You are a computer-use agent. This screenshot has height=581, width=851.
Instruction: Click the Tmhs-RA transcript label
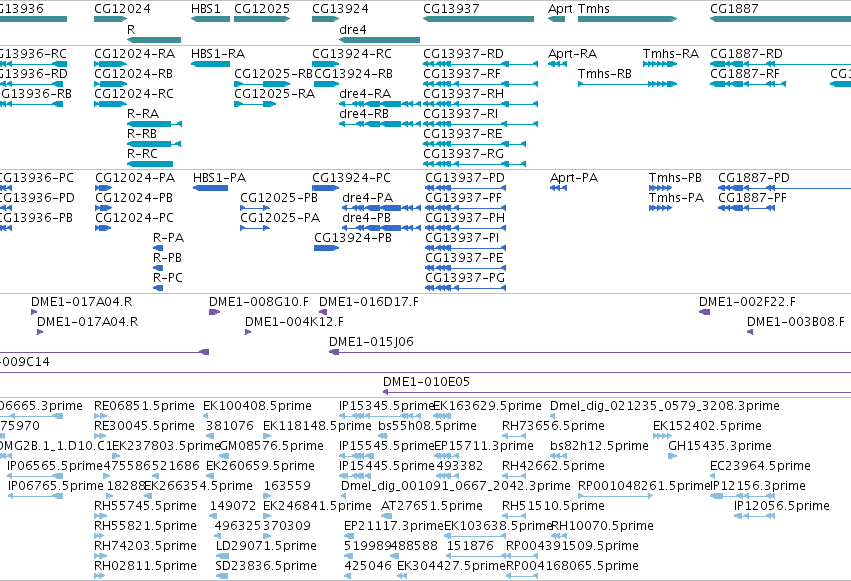(671, 54)
